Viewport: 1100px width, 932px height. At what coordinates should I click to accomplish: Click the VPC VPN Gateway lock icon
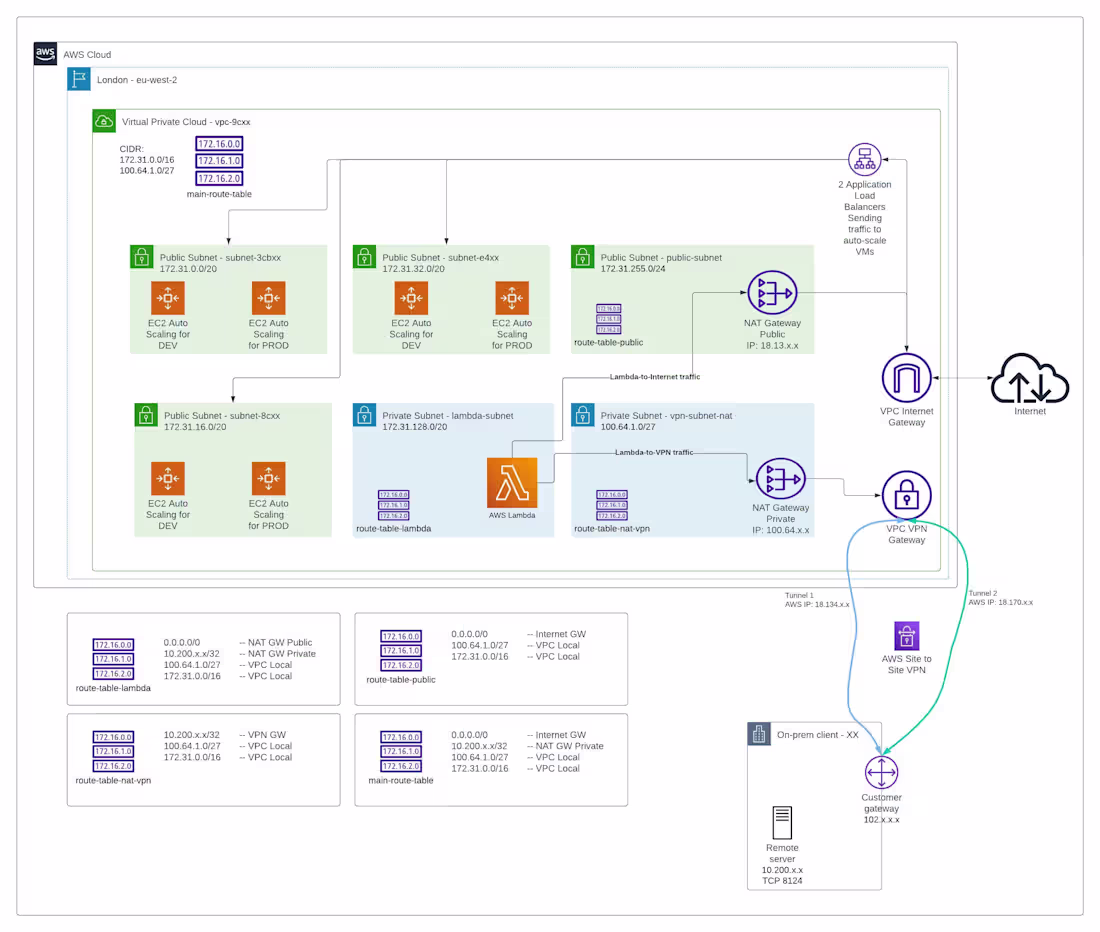(x=905, y=492)
